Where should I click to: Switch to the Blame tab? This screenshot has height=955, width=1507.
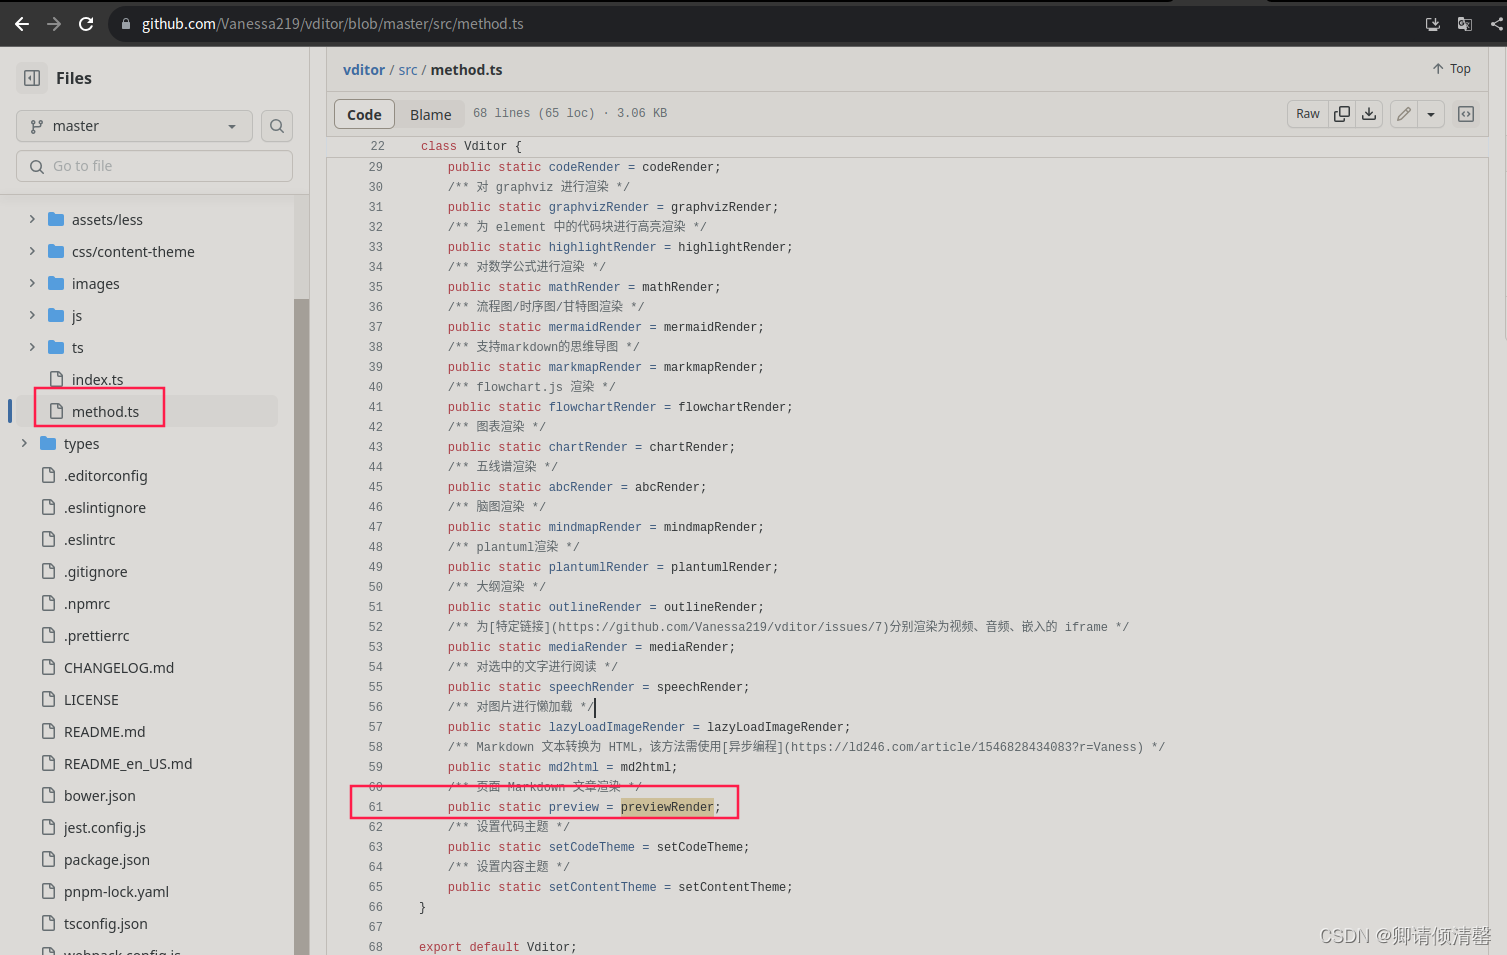point(430,114)
